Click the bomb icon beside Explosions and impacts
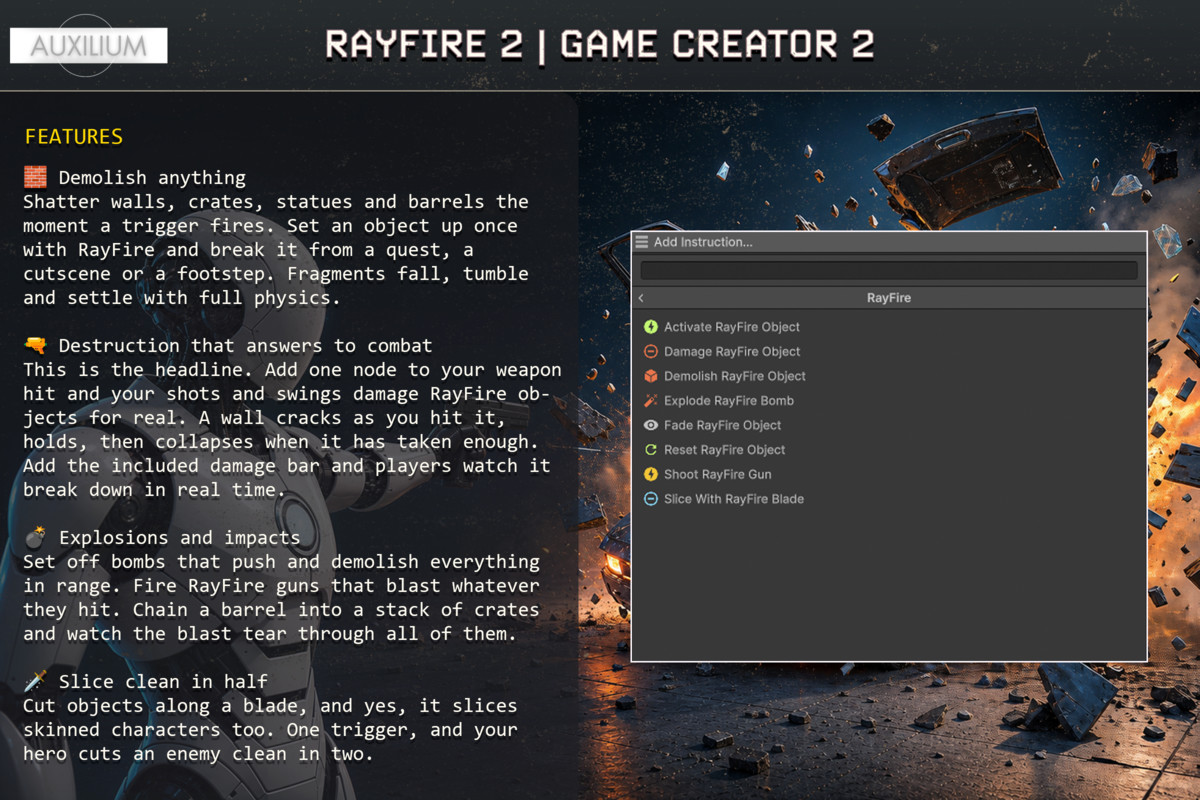1200x800 pixels. [35, 538]
